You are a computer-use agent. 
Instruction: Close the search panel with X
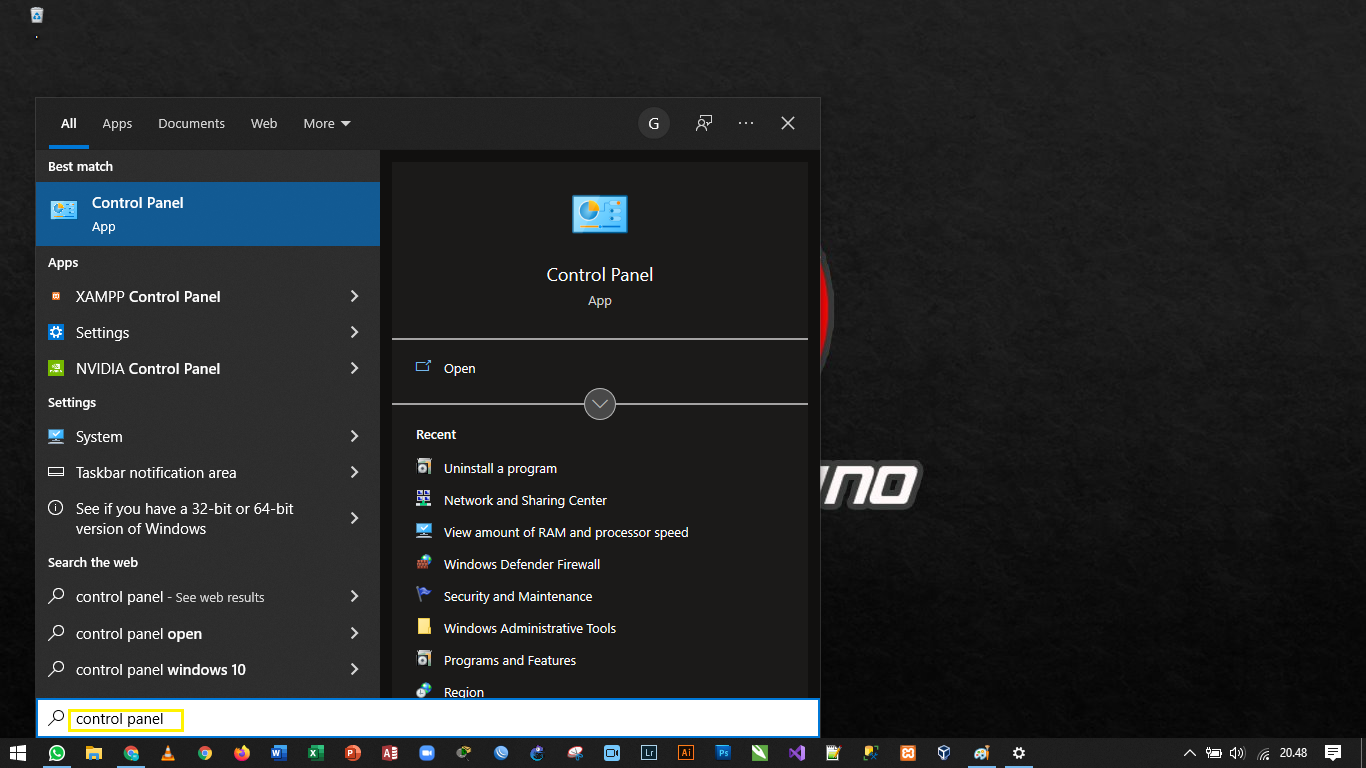(788, 123)
